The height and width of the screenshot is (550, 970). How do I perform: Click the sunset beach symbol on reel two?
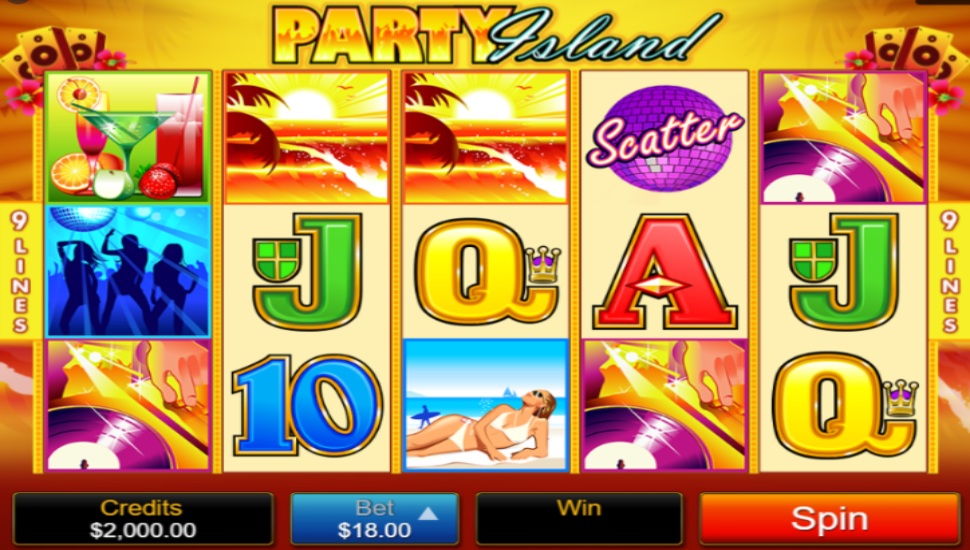307,137
